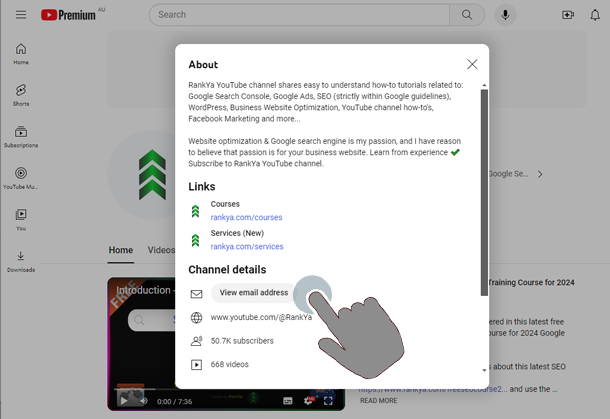This screenshot has width=610, height=419.
Task: Enter video fullscreen mode
Action: click(328, 401)
